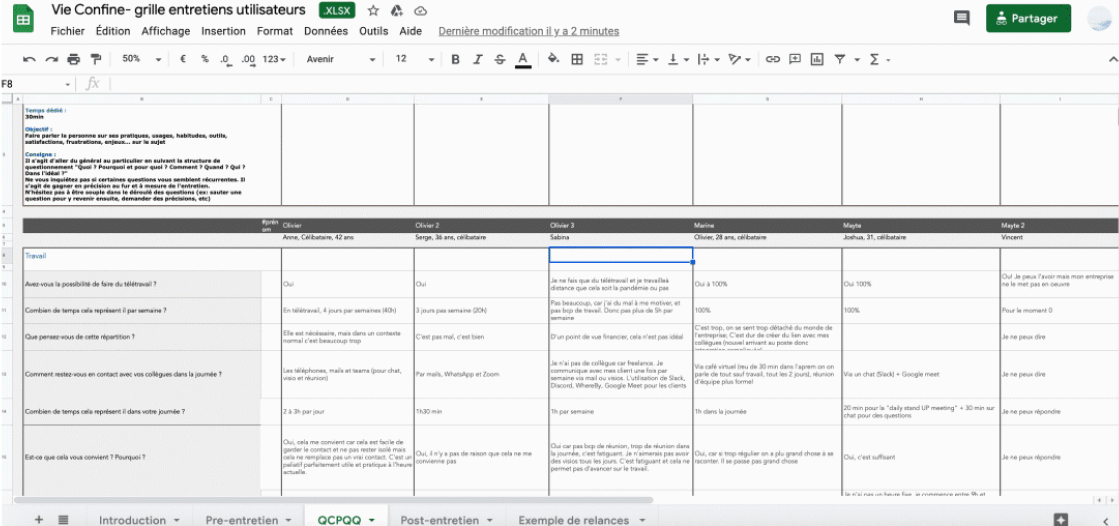Click the undo arrow icon
The image size is (1119, 526).
[x=28, y=59]
